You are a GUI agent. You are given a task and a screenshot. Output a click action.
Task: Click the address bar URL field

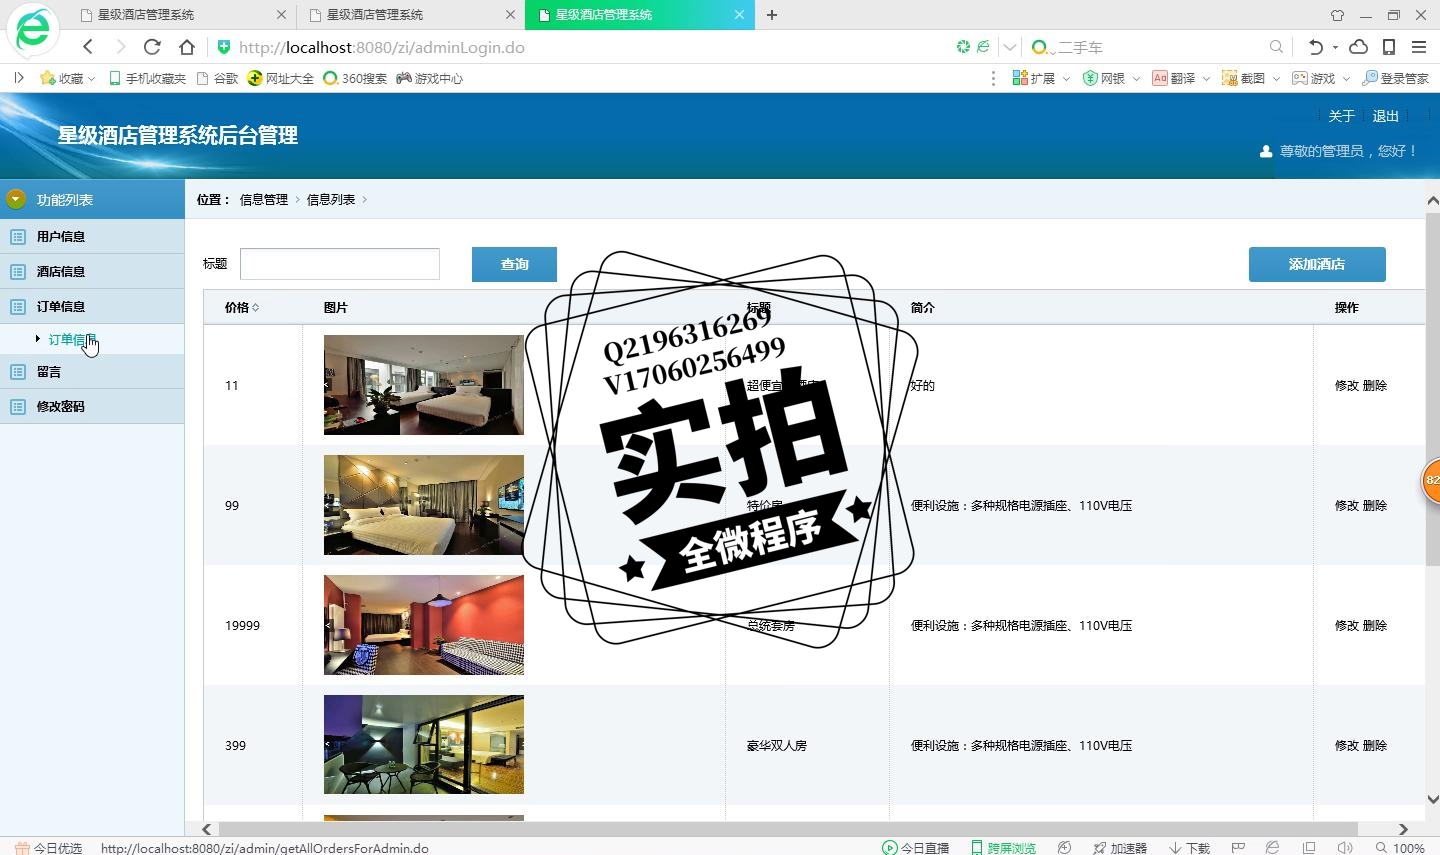pos(590,47)
